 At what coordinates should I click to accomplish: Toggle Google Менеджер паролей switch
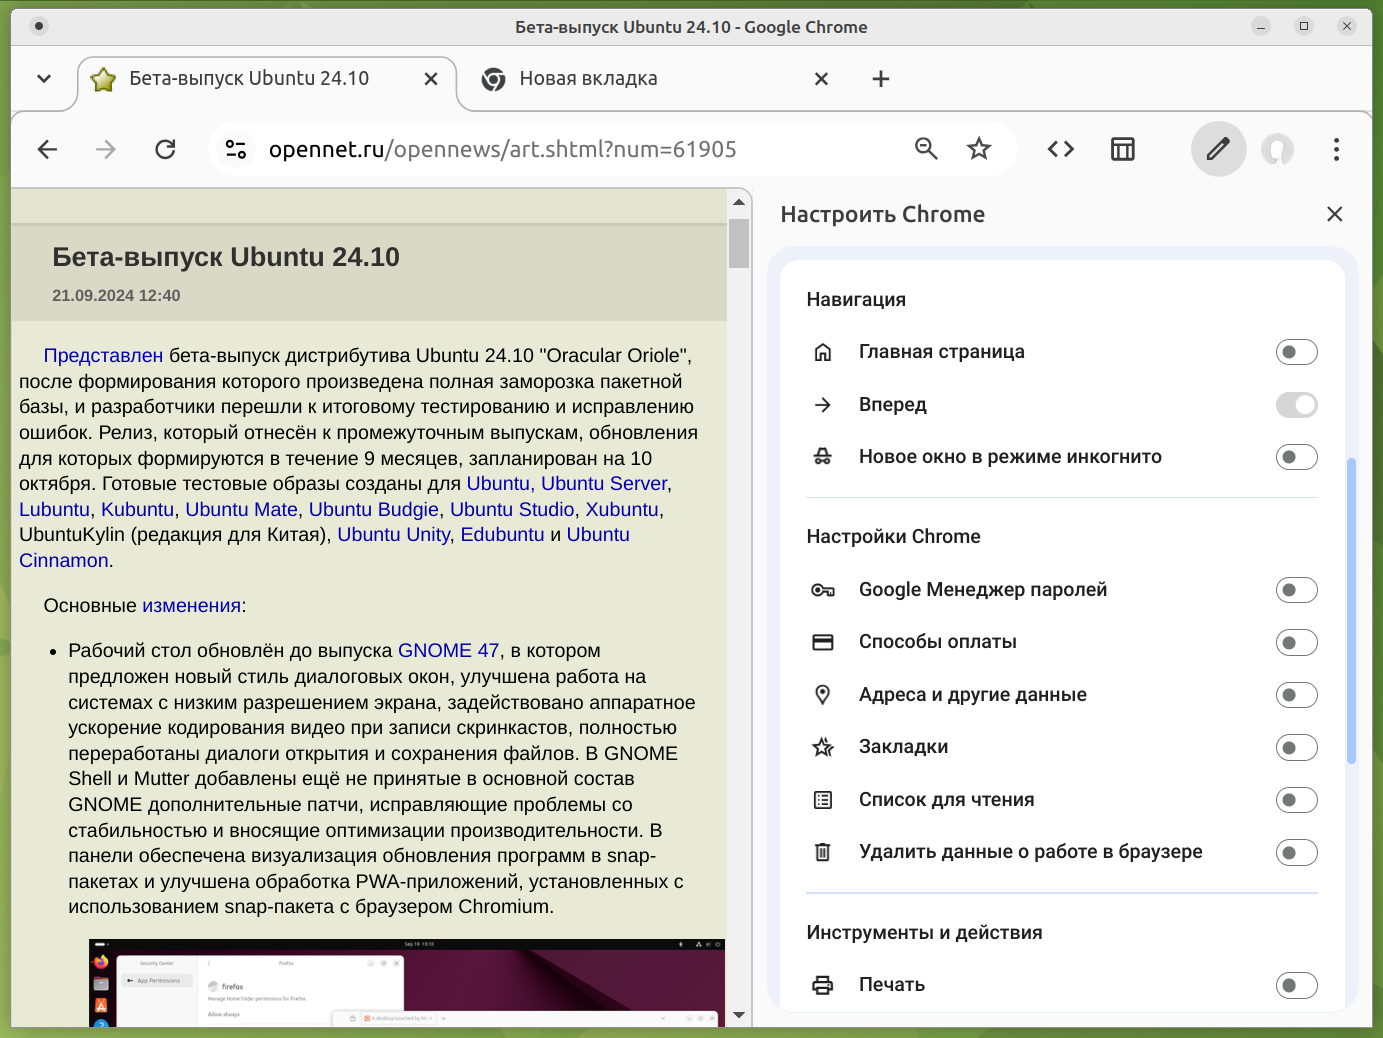pos(1296,590)
